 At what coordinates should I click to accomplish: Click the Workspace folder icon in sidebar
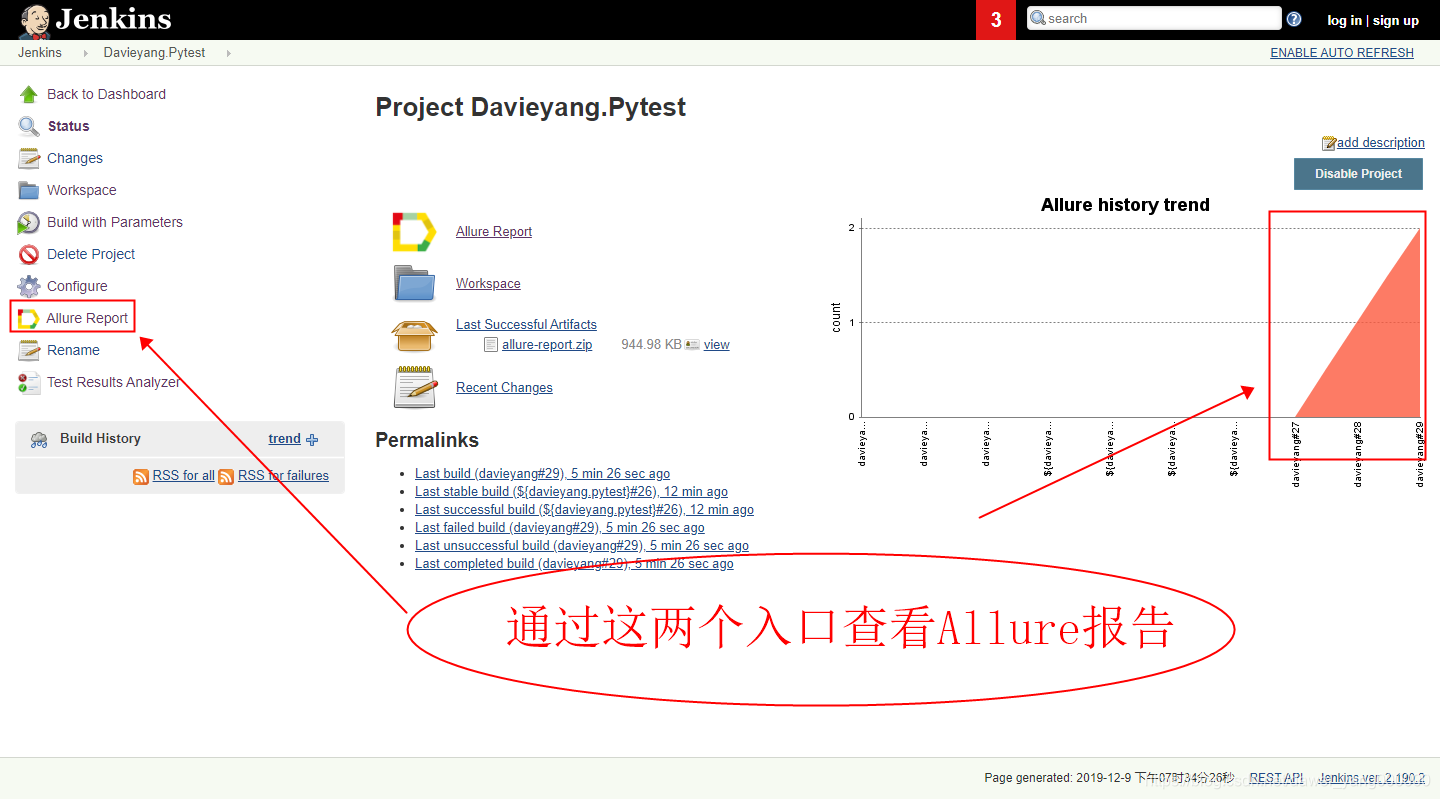coord(29,190)
